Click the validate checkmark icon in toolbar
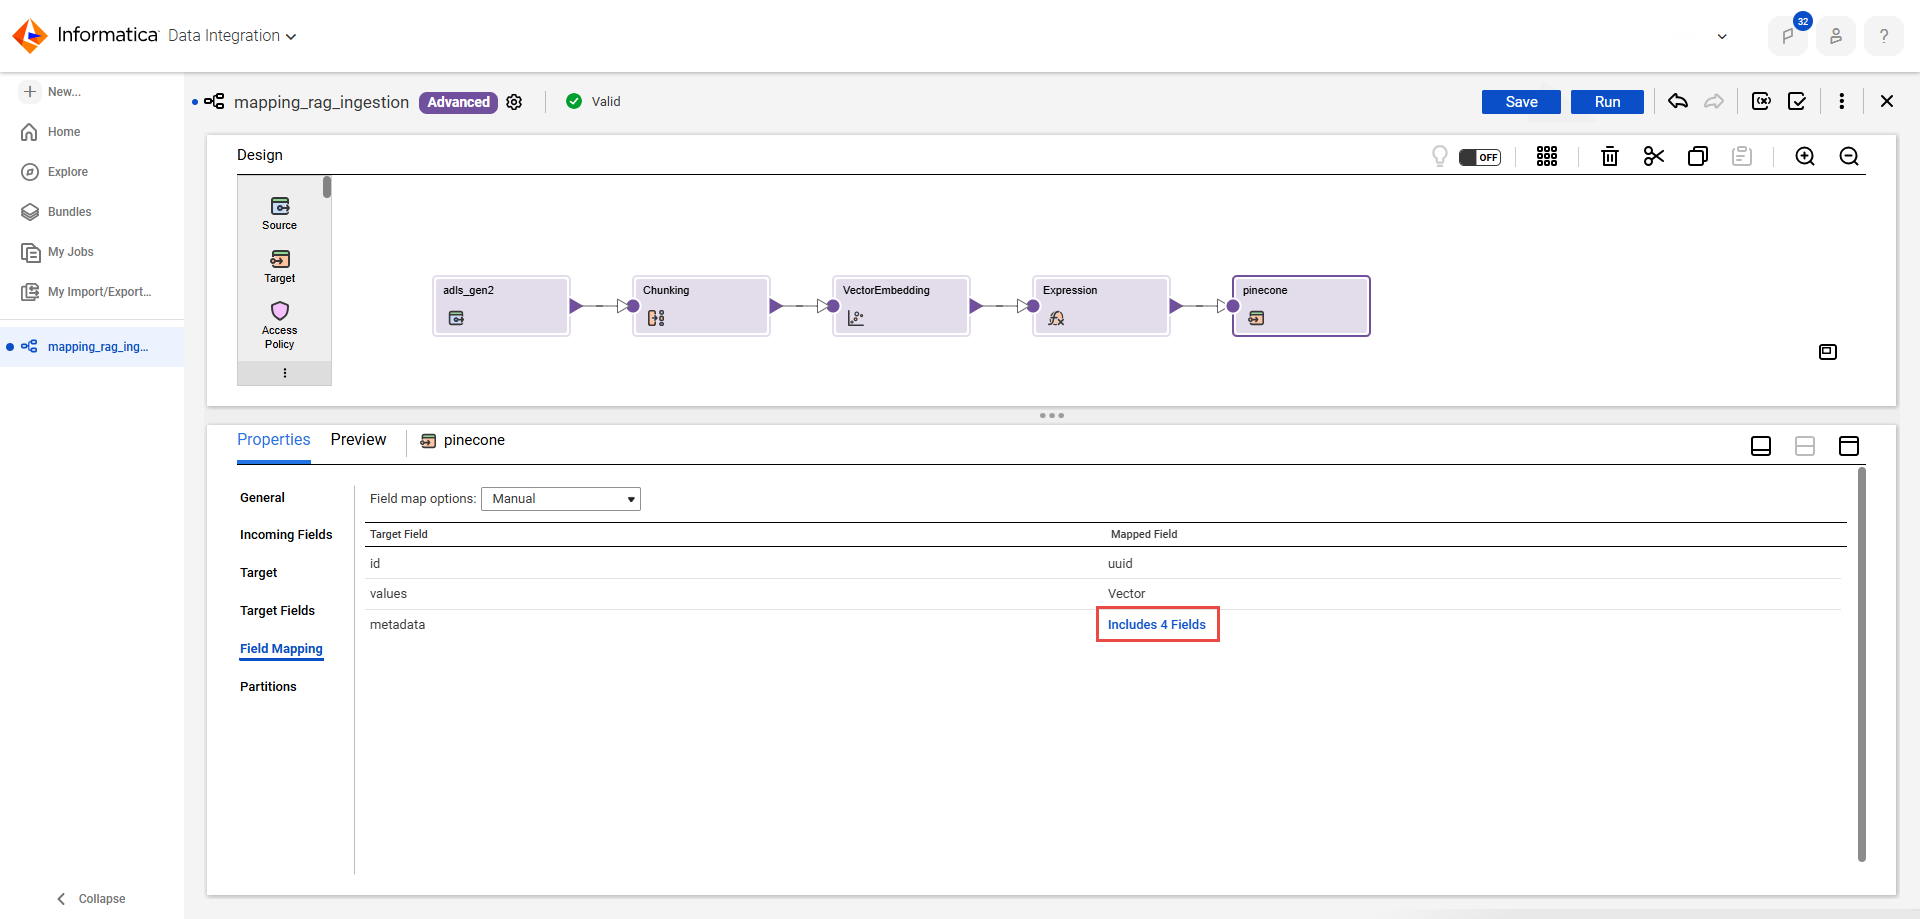1920x919 pixels. tap(1797, 101)
